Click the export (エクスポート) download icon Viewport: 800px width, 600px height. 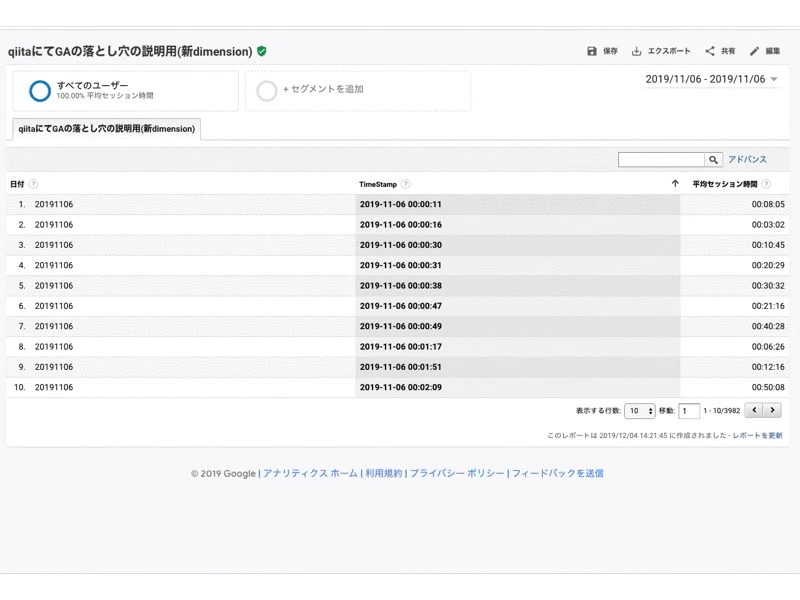click(x=636, y=51)
